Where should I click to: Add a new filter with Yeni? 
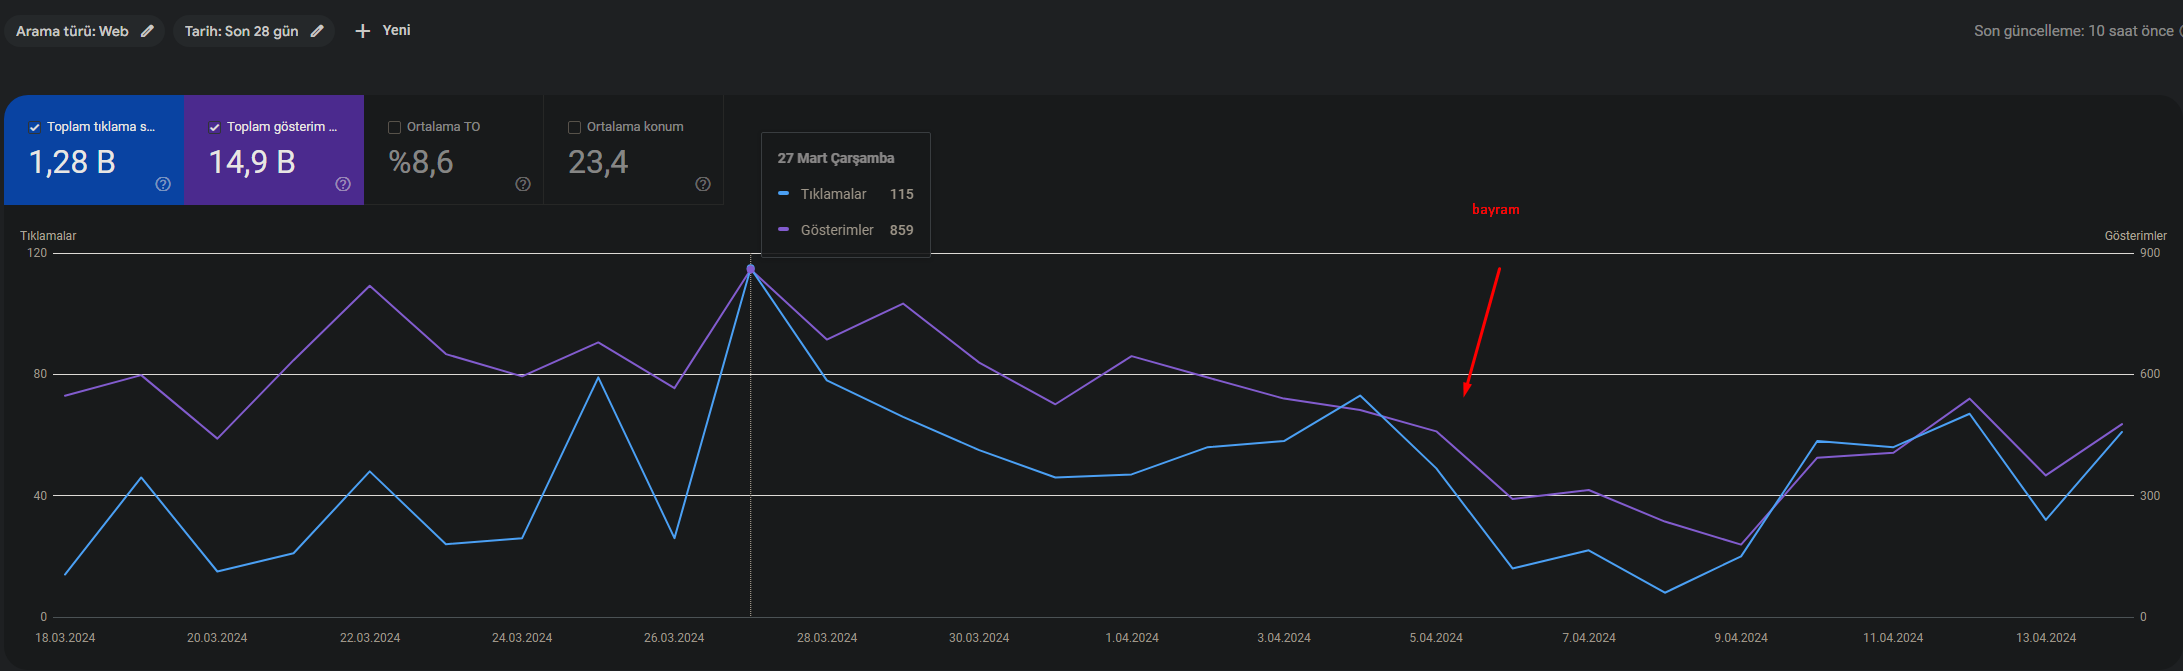click(383, 31)
